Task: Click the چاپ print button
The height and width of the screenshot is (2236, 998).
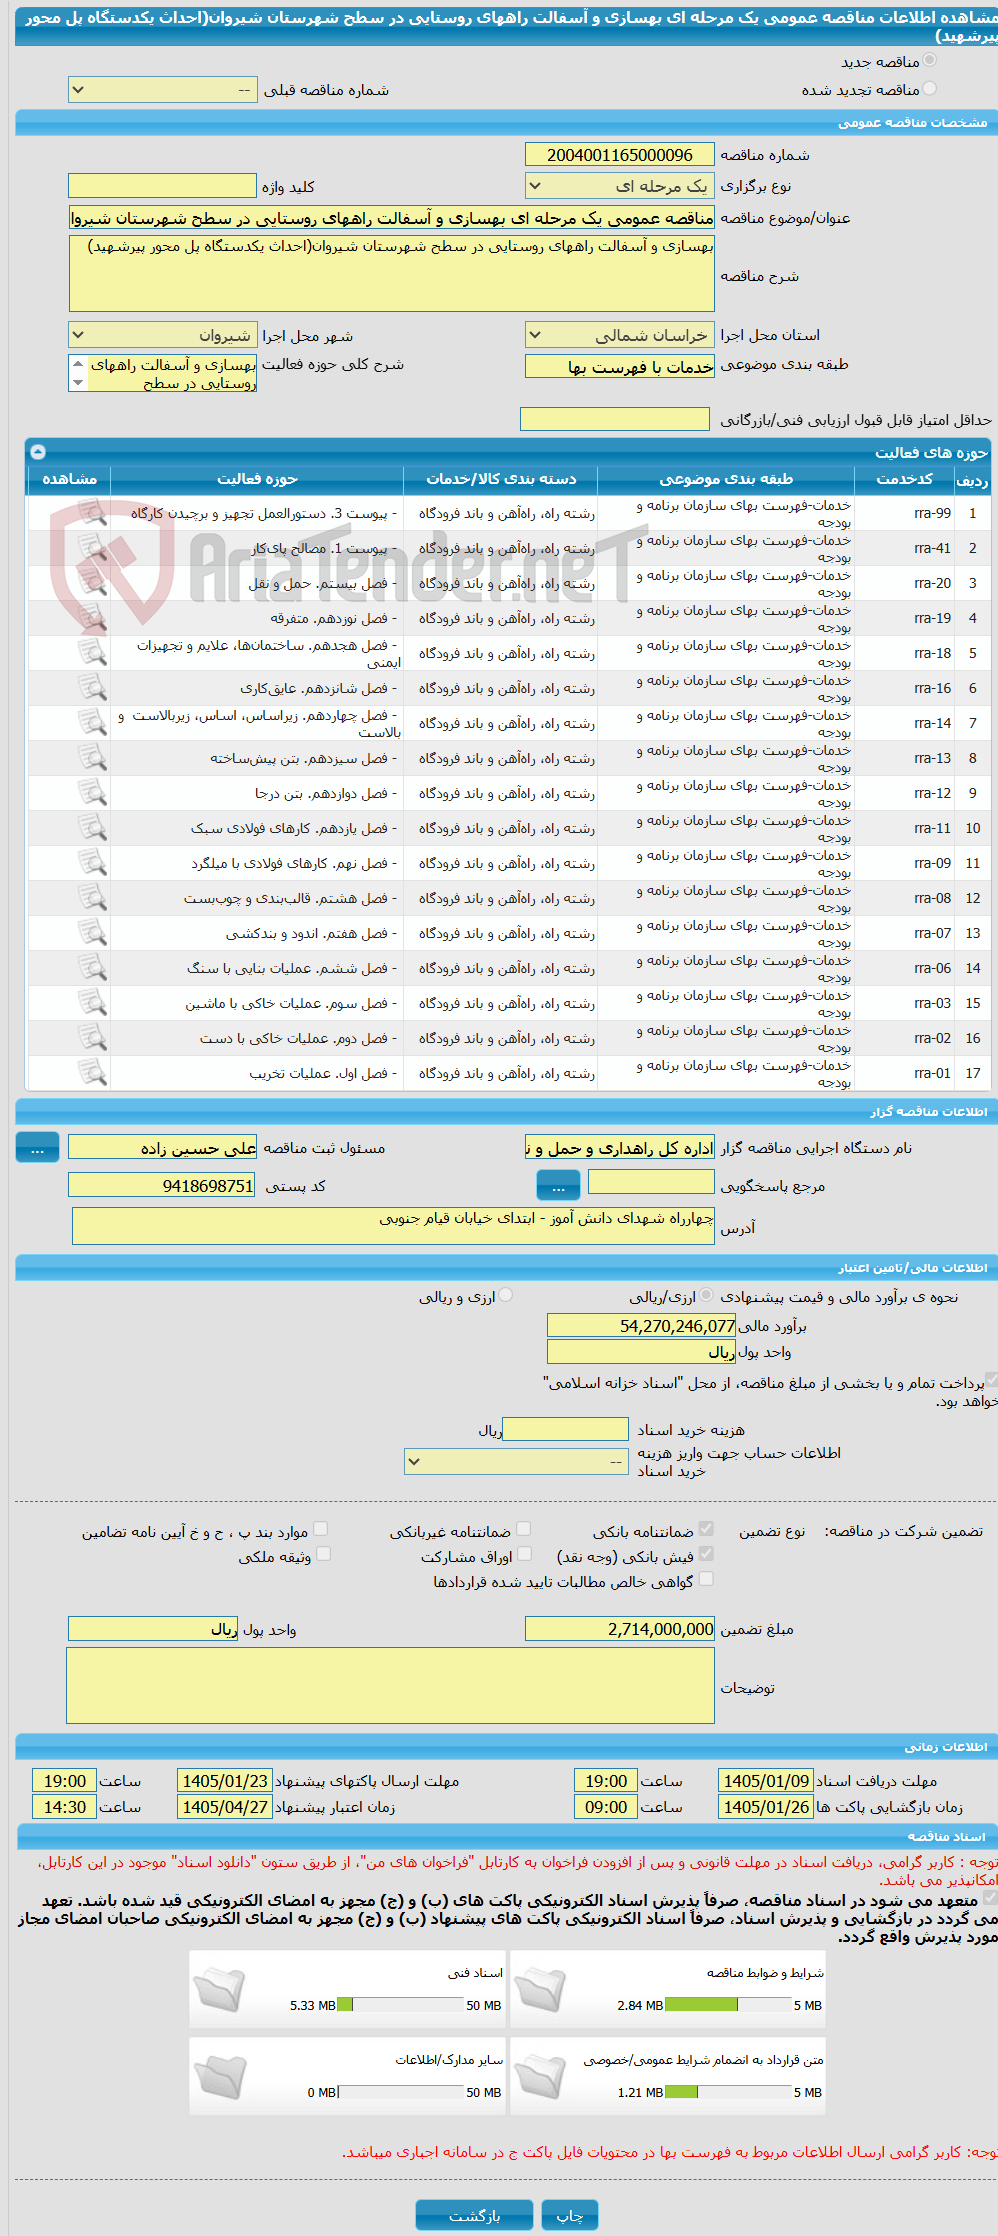Action: pyautogui.click(x=570, y=2216)
